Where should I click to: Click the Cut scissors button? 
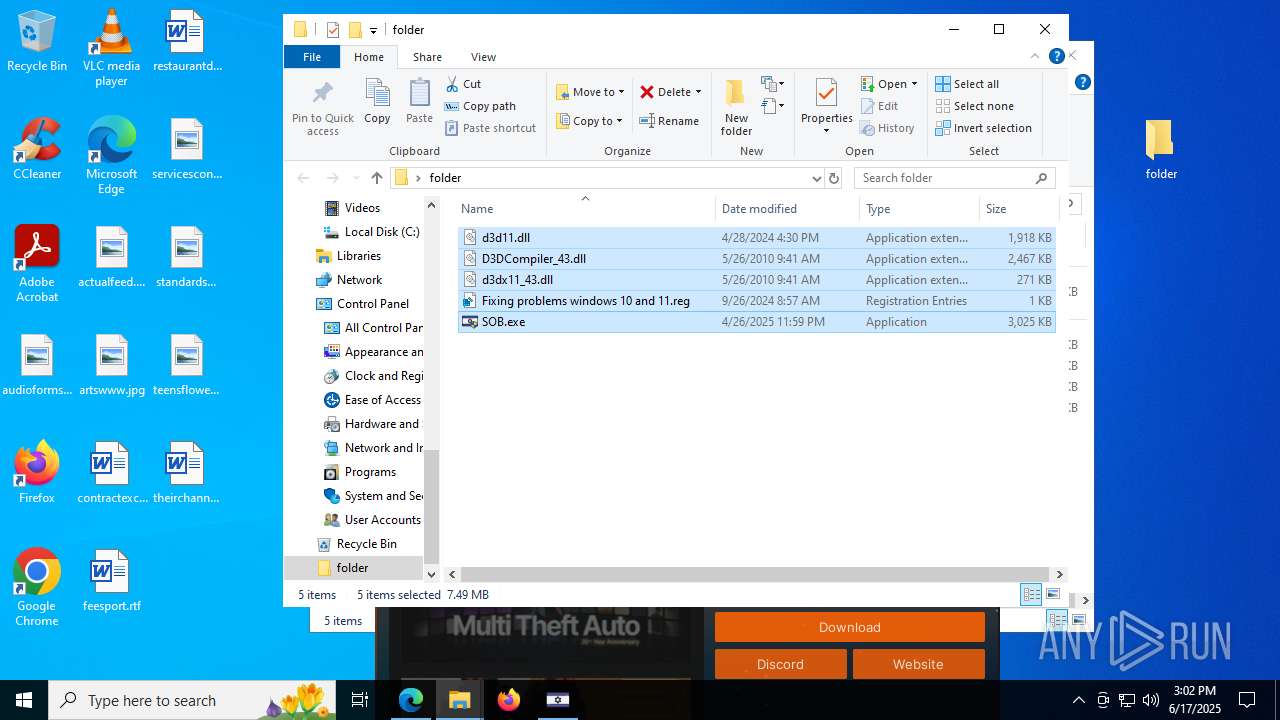[x=463, y=84]
